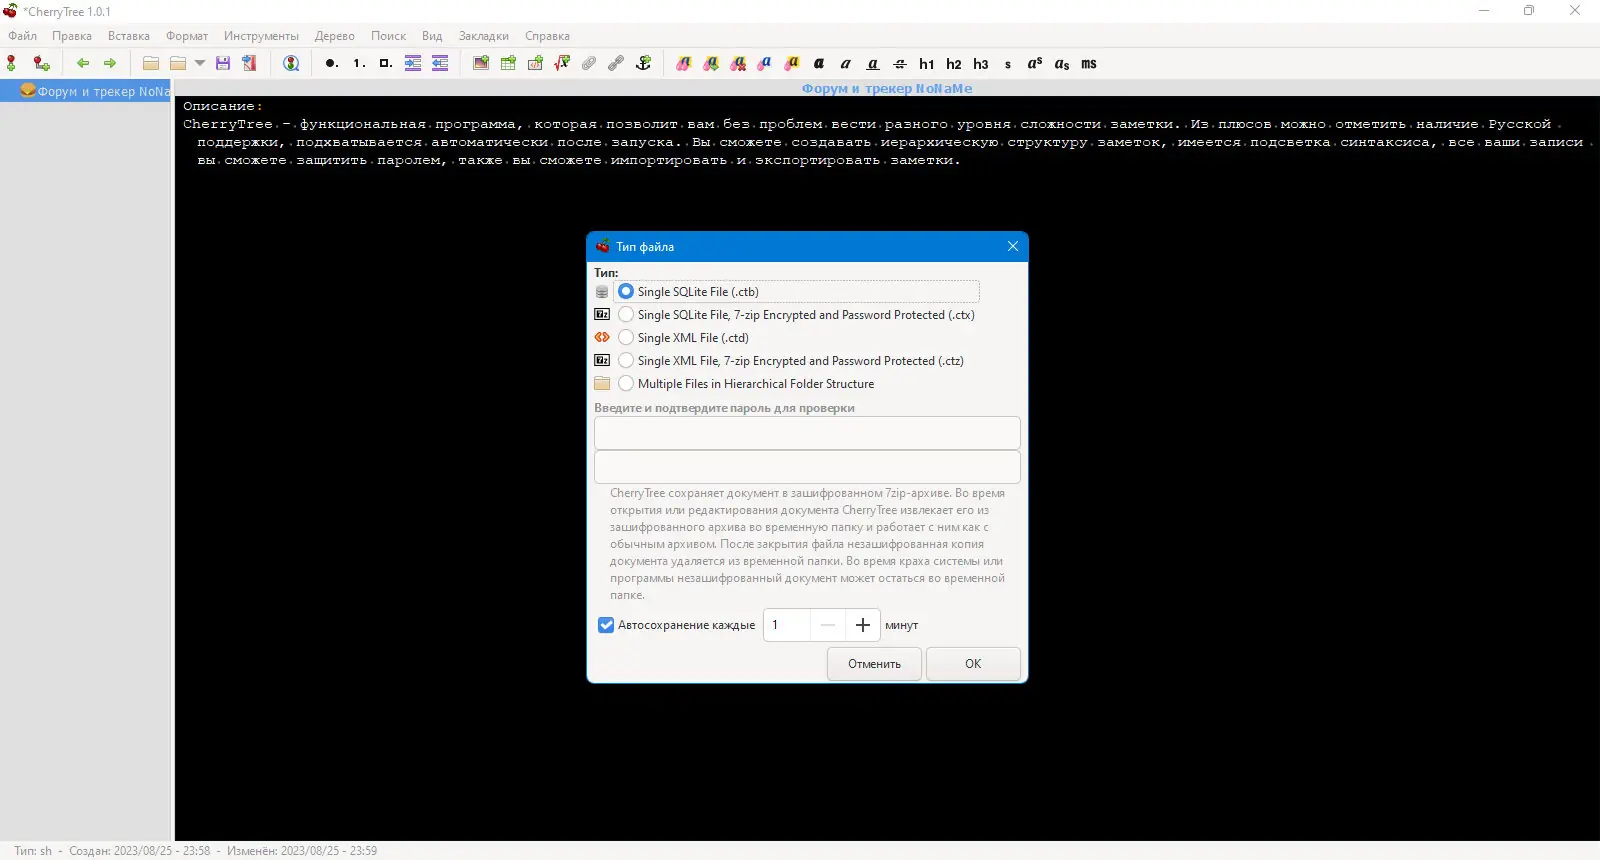Image resolution: width=1600 pixels, height=860 pixels.
Task: Insert a hyperlink with chain icon
Action: tap(616, 63)
